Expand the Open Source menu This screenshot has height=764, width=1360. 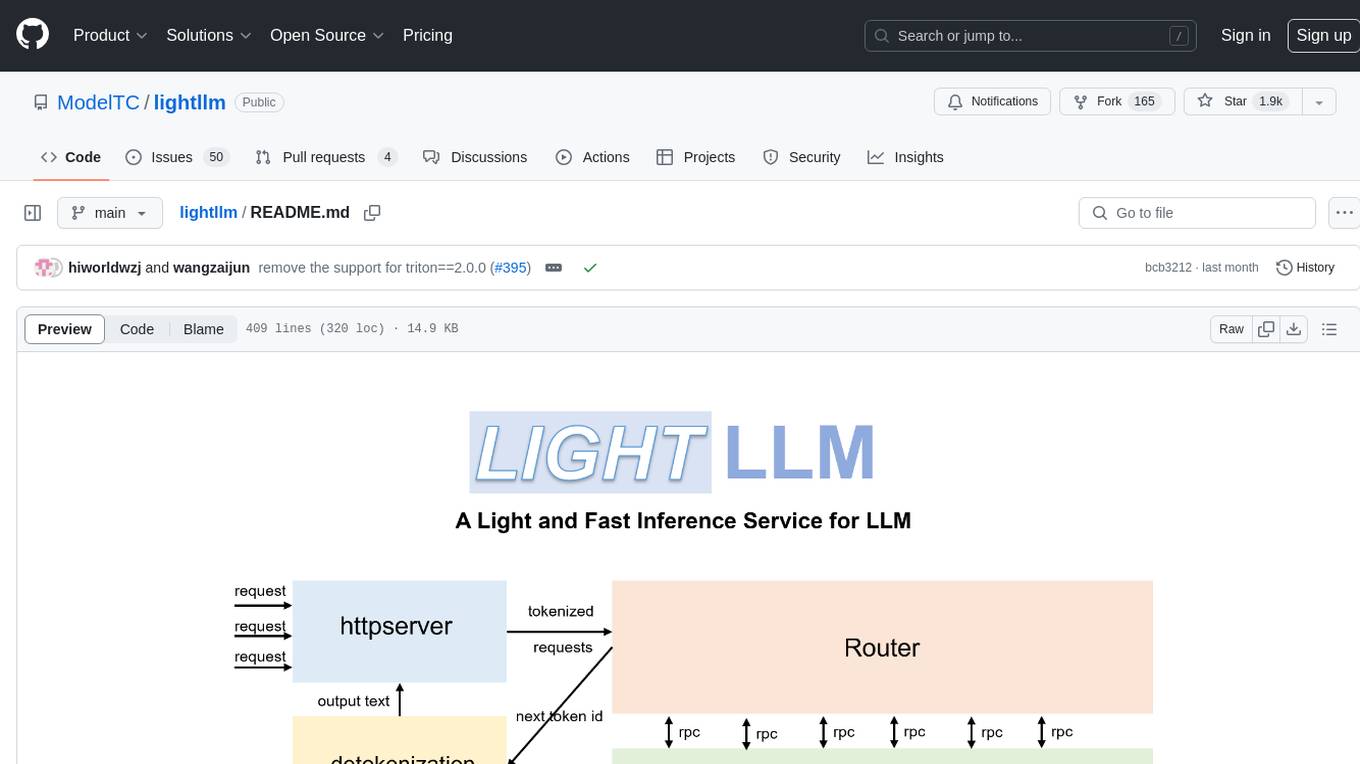coord(327,35)
